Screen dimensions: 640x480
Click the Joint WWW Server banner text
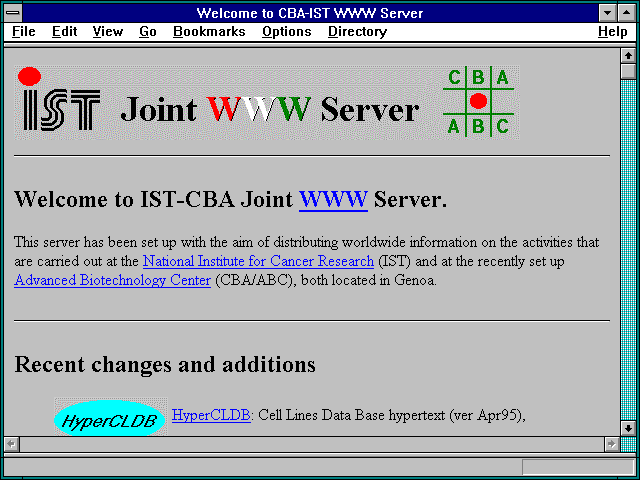270,109
